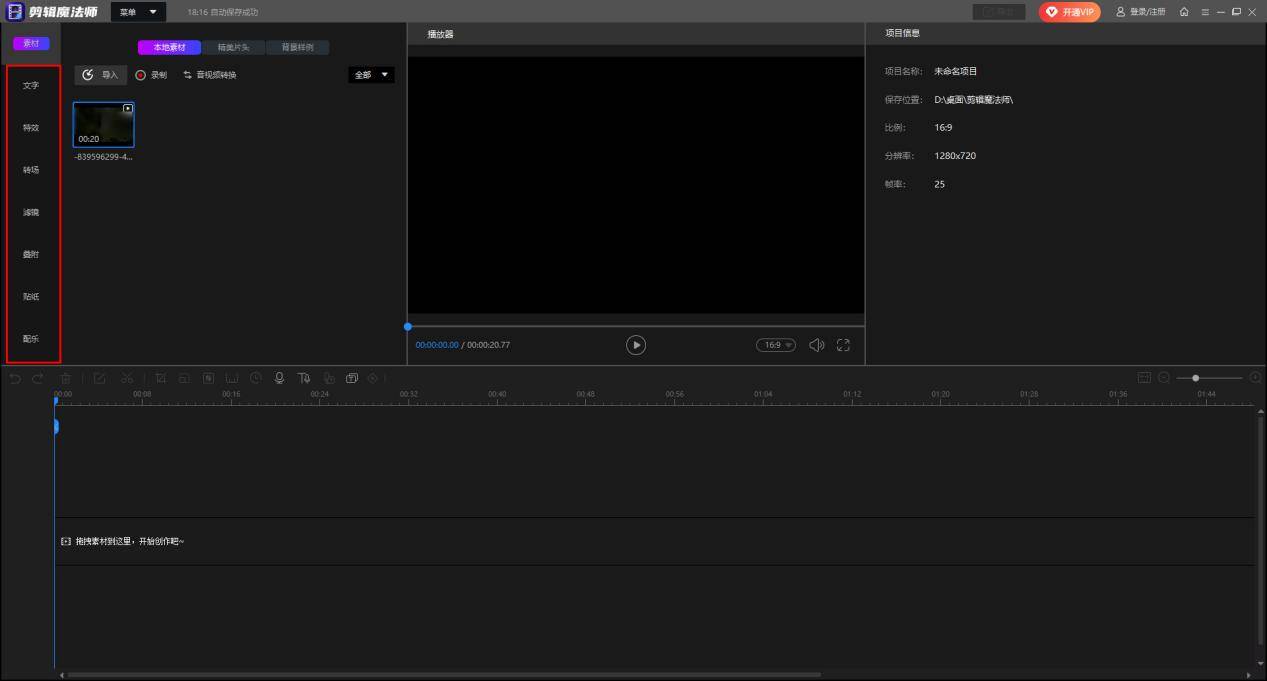Open the 16:9 aspect ratio dropdown
Image resolution: width=1267 pixels, height=681 pixels.
(x=776, y=345)
